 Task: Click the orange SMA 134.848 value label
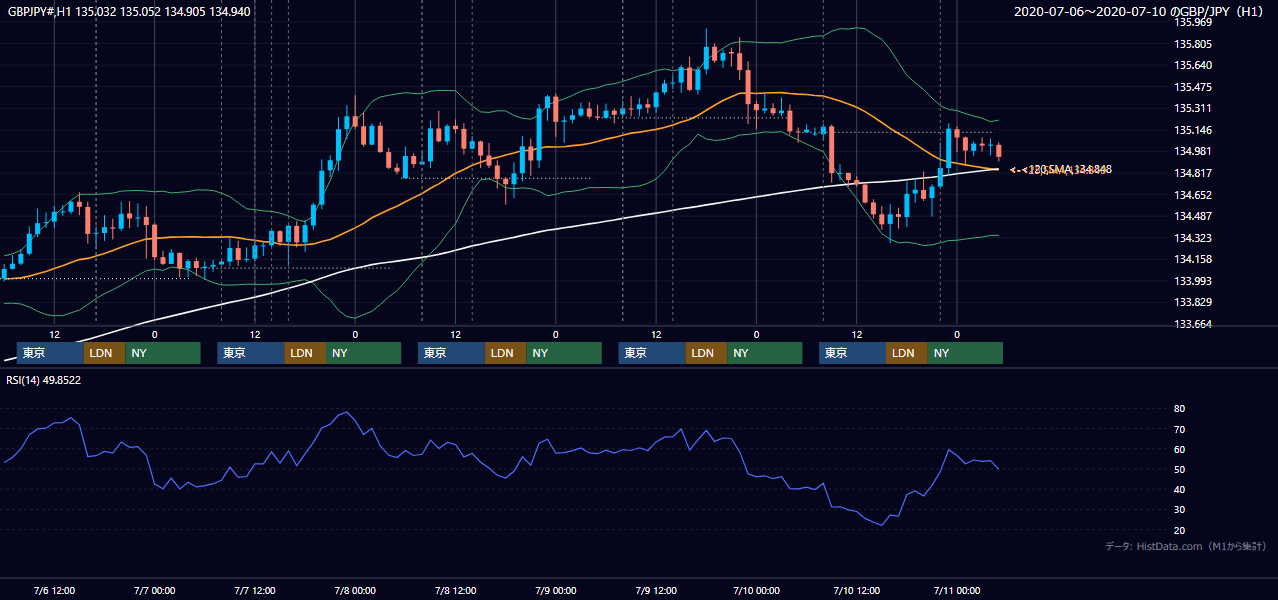1066,169
